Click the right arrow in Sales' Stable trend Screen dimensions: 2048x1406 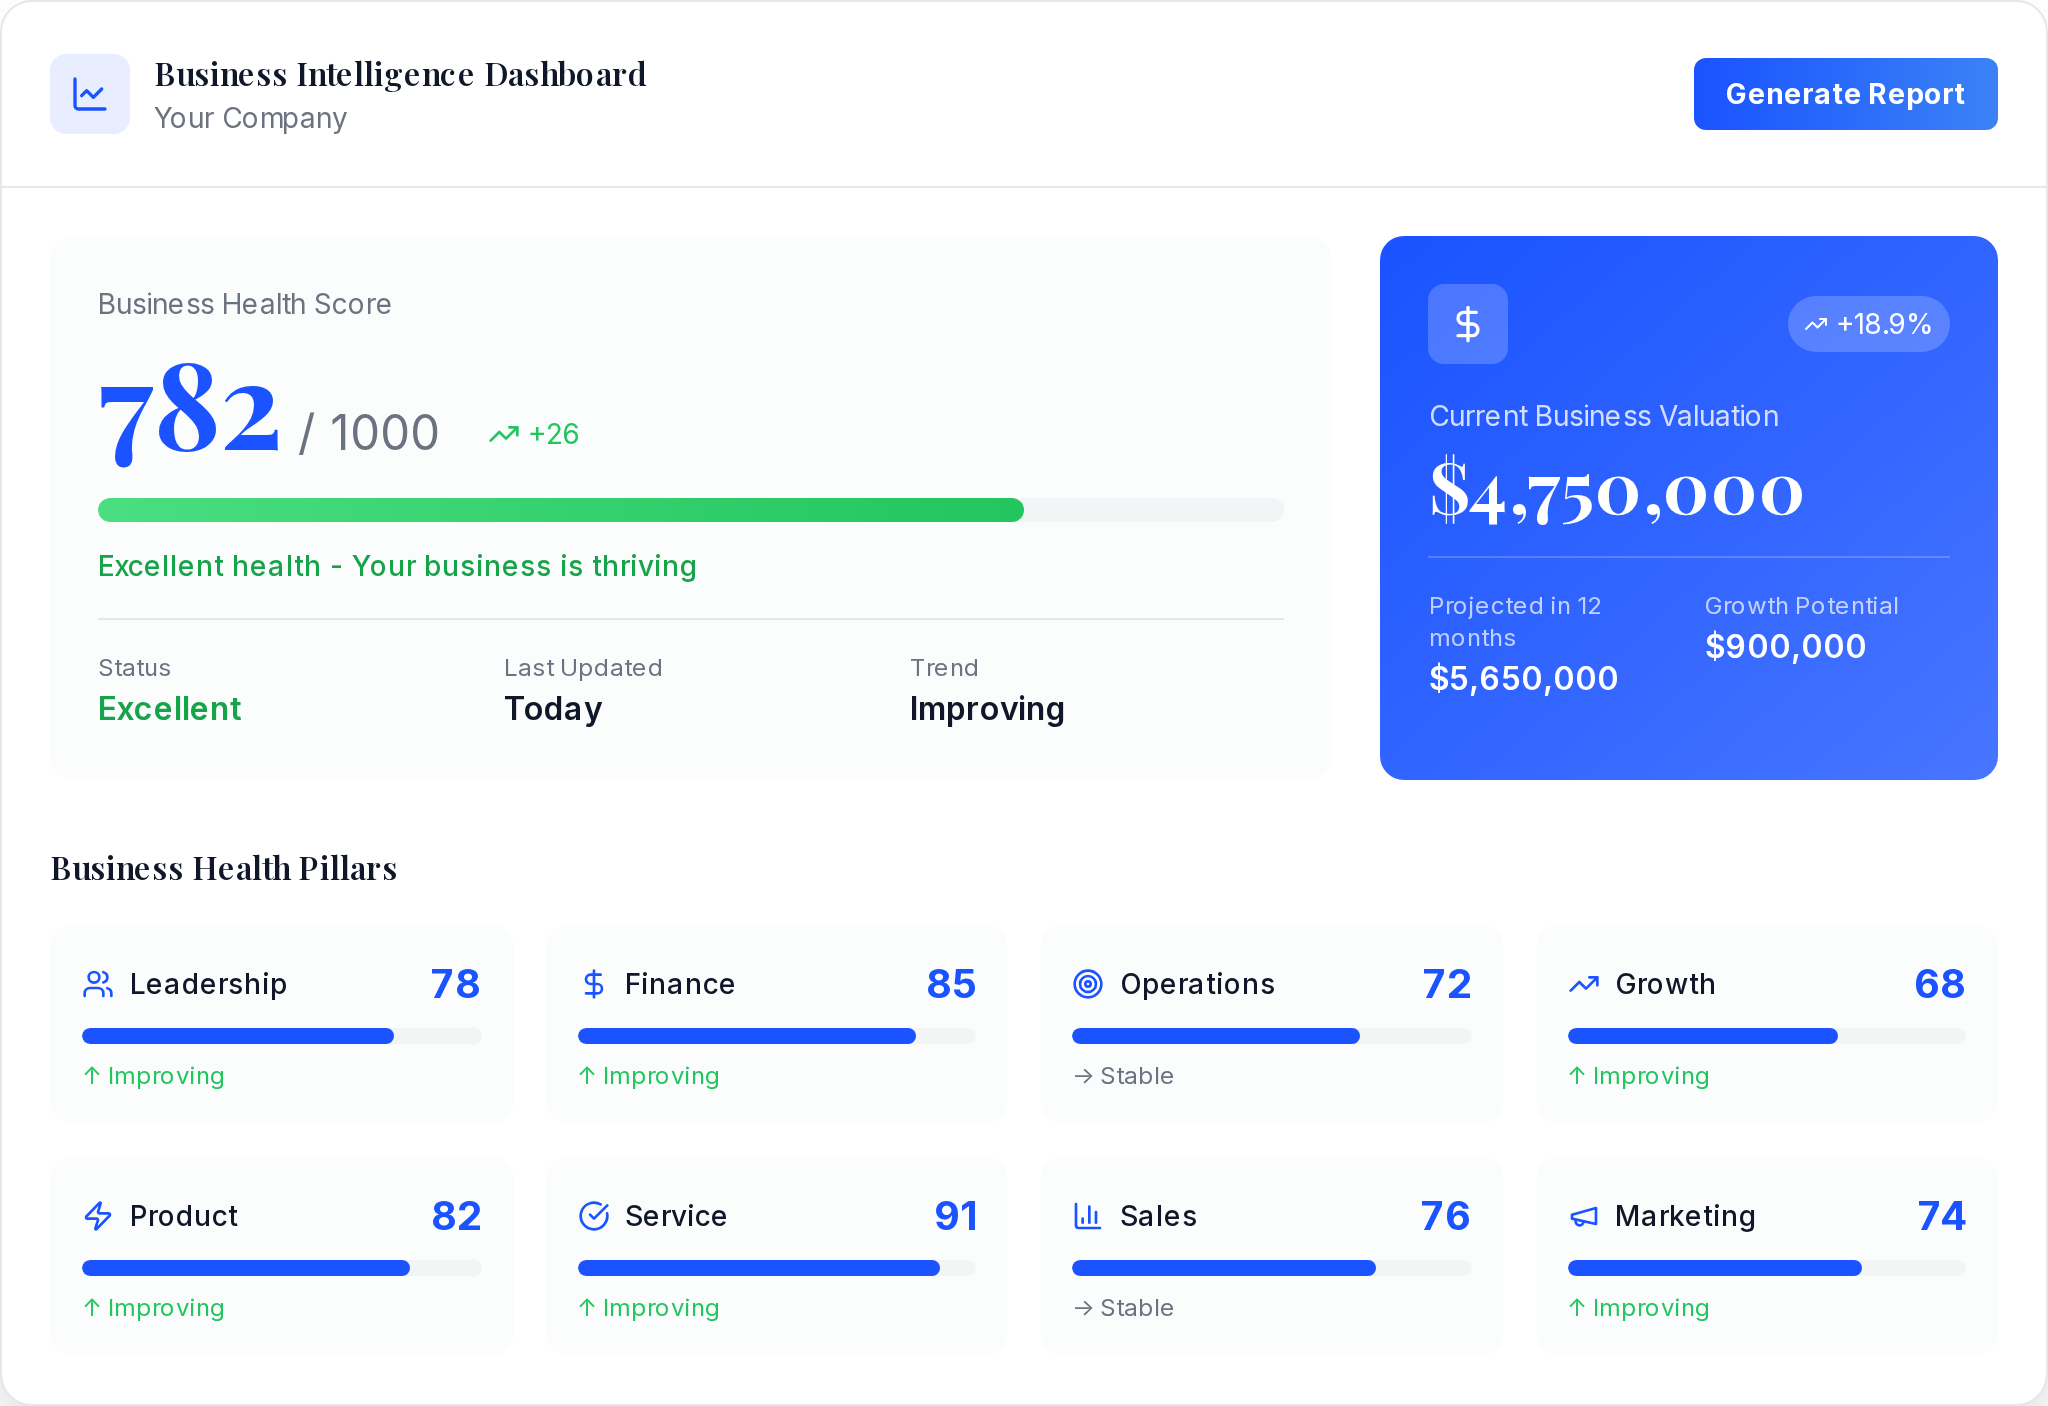pos(1083,1308)
